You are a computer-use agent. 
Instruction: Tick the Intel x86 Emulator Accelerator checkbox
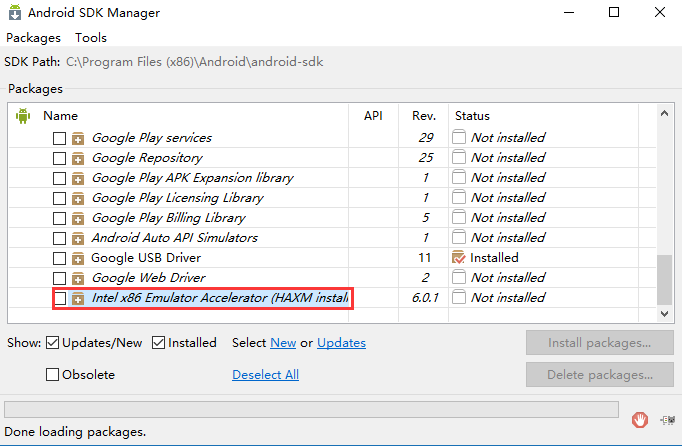60,298
